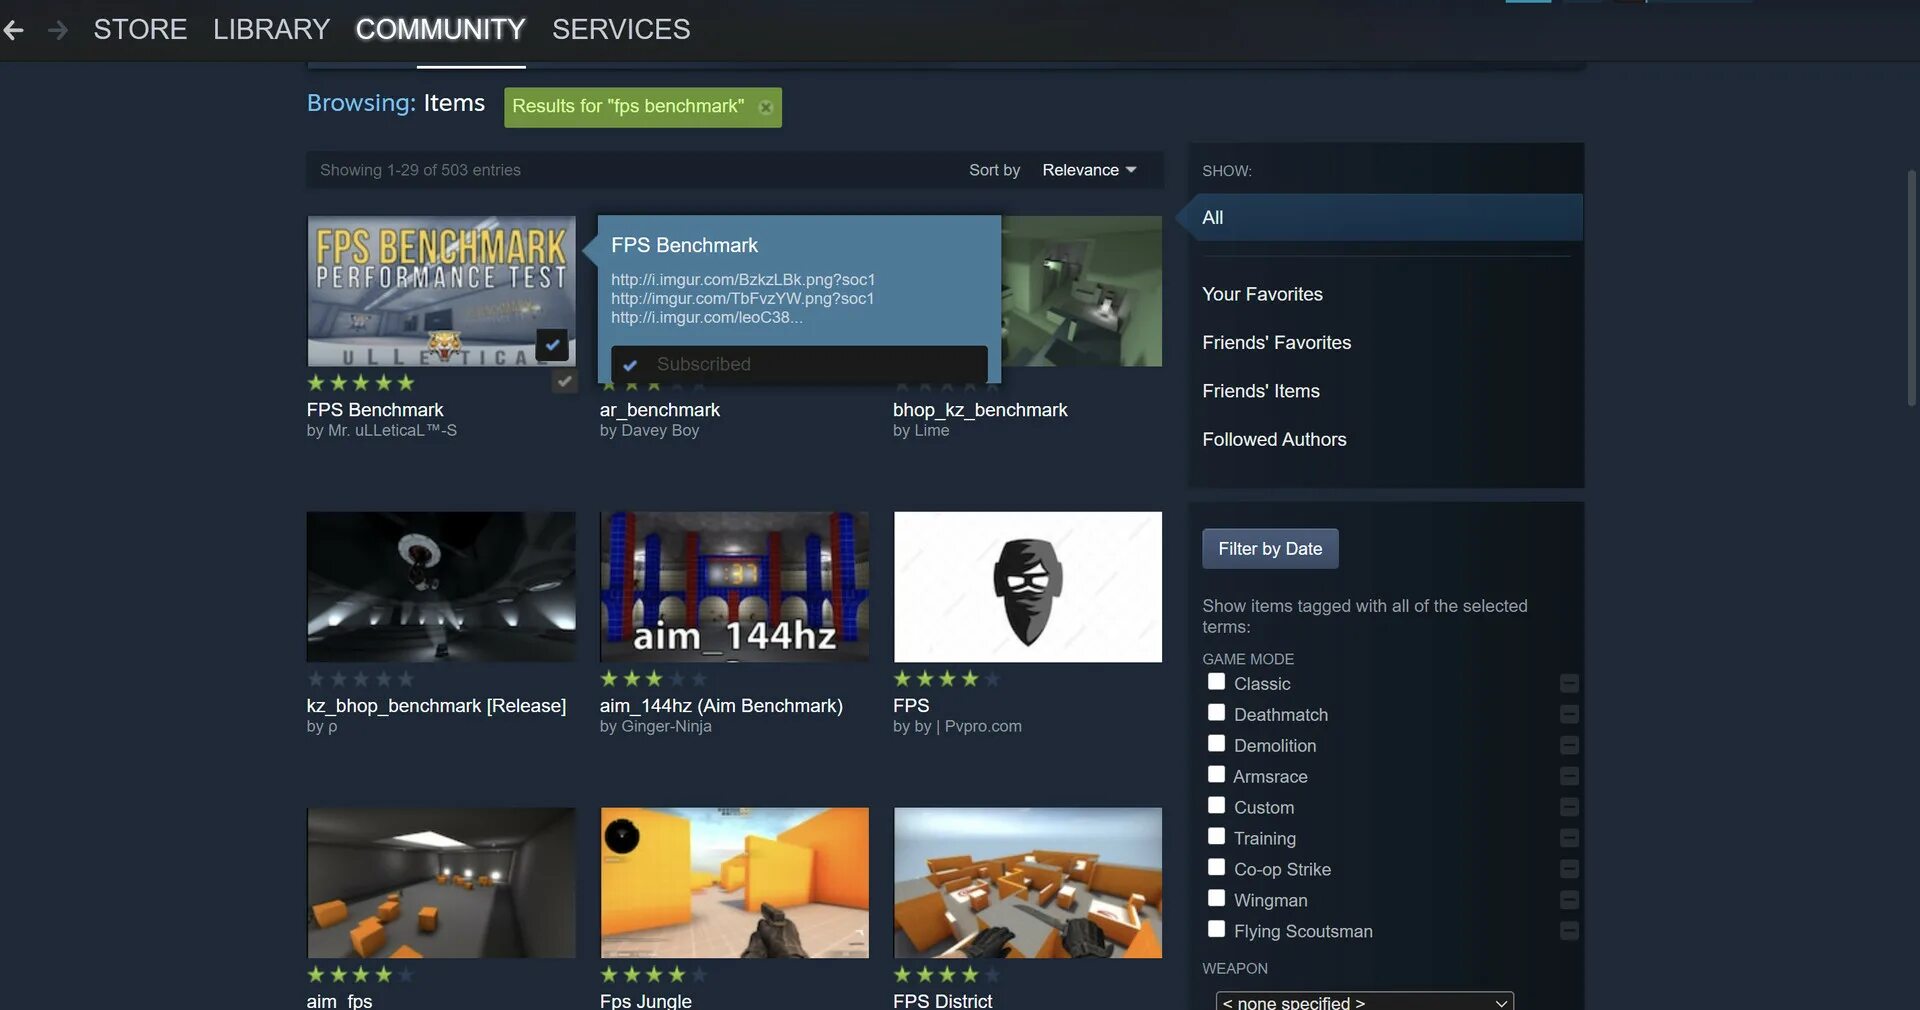Go forward with the right arrow
This screenshot has height=1010, width=1920.
click(58, 30)
